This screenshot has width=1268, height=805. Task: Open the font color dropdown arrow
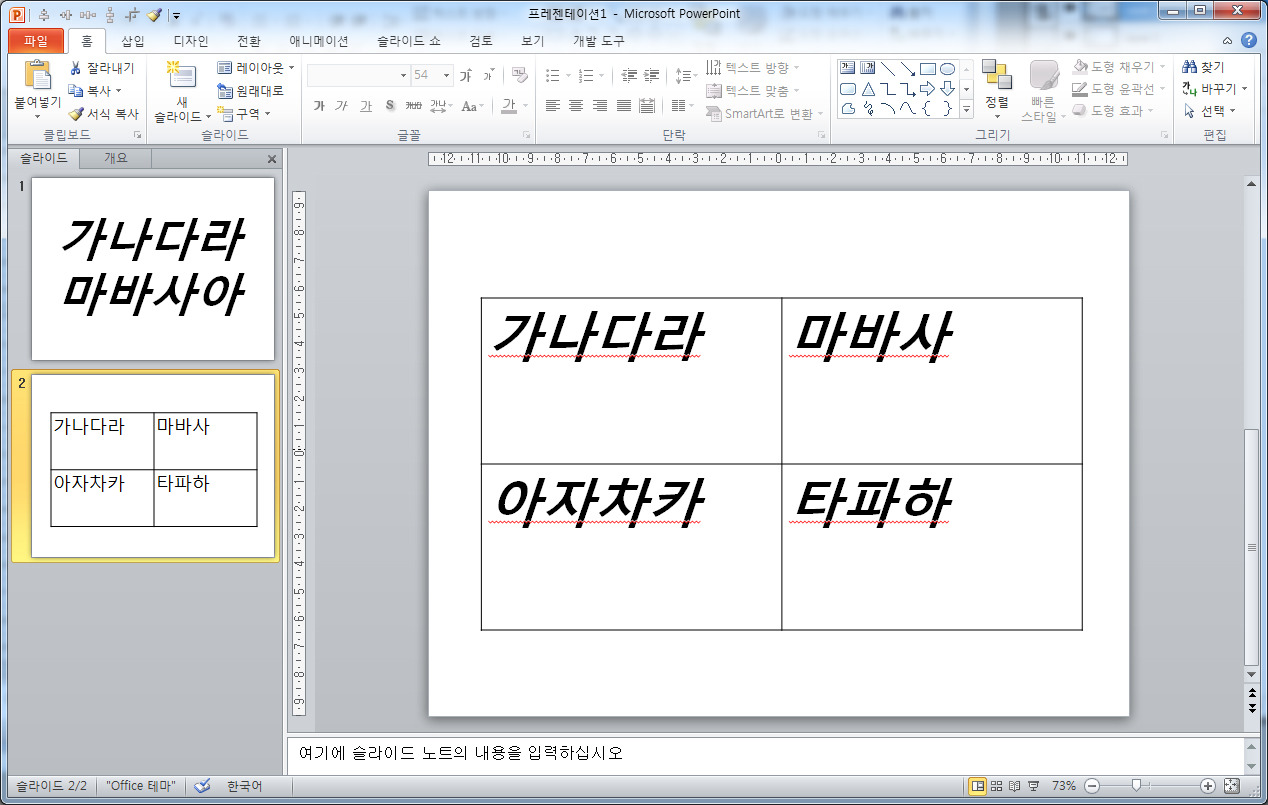(x=526, y=106)
